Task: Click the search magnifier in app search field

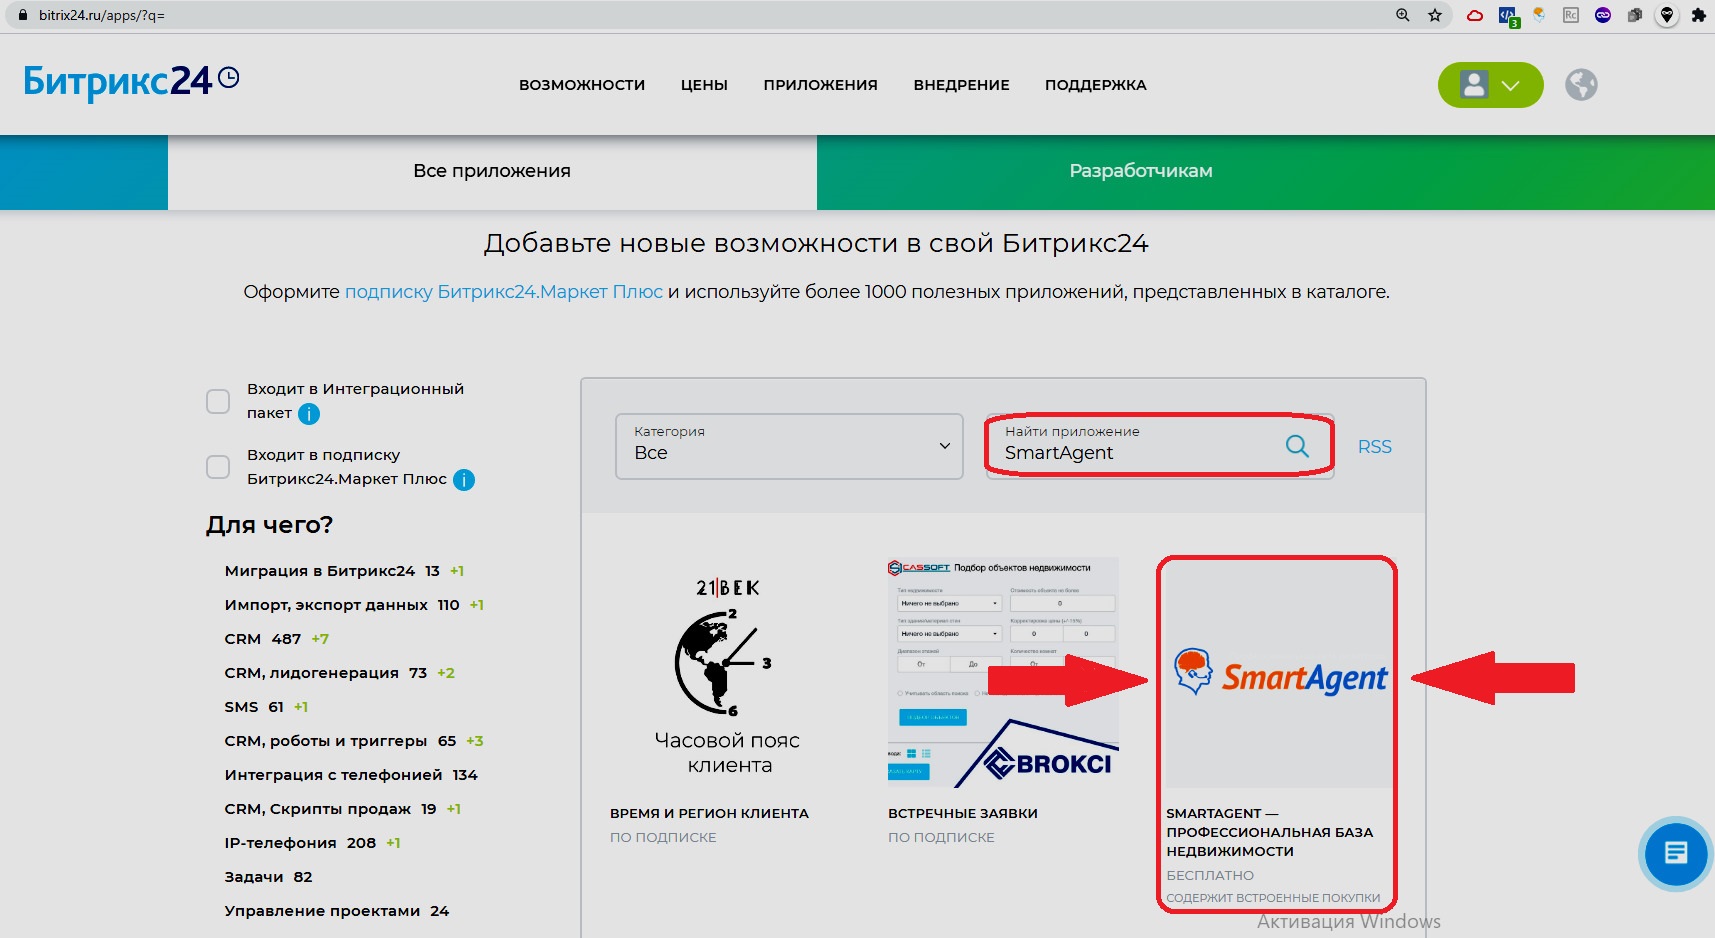Action: tap(1297, 446)
